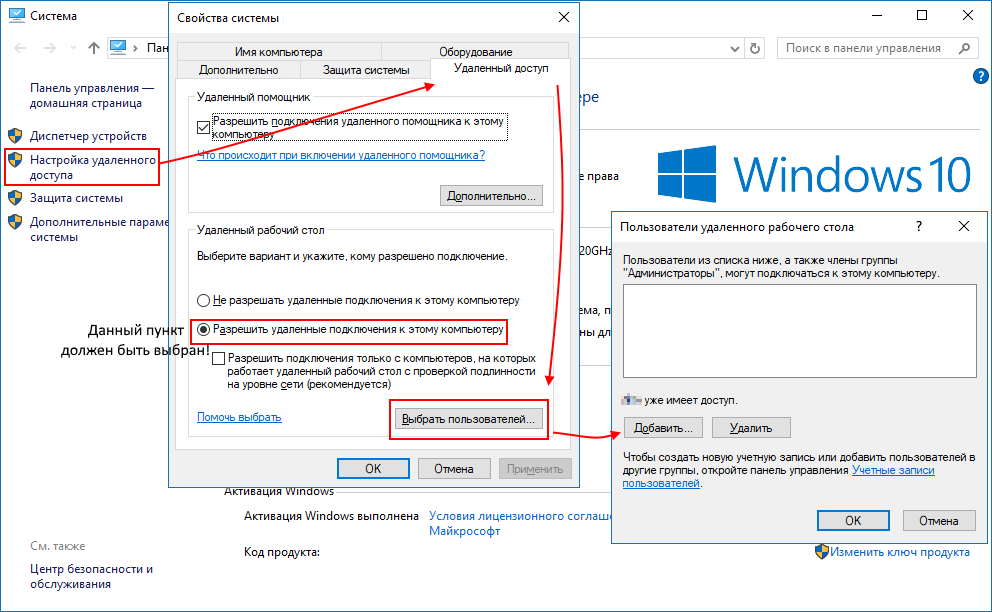Open Что происходит при включении удаленного помощника link
Viewport: 992px width, 612px height.
tap(341, 155)
